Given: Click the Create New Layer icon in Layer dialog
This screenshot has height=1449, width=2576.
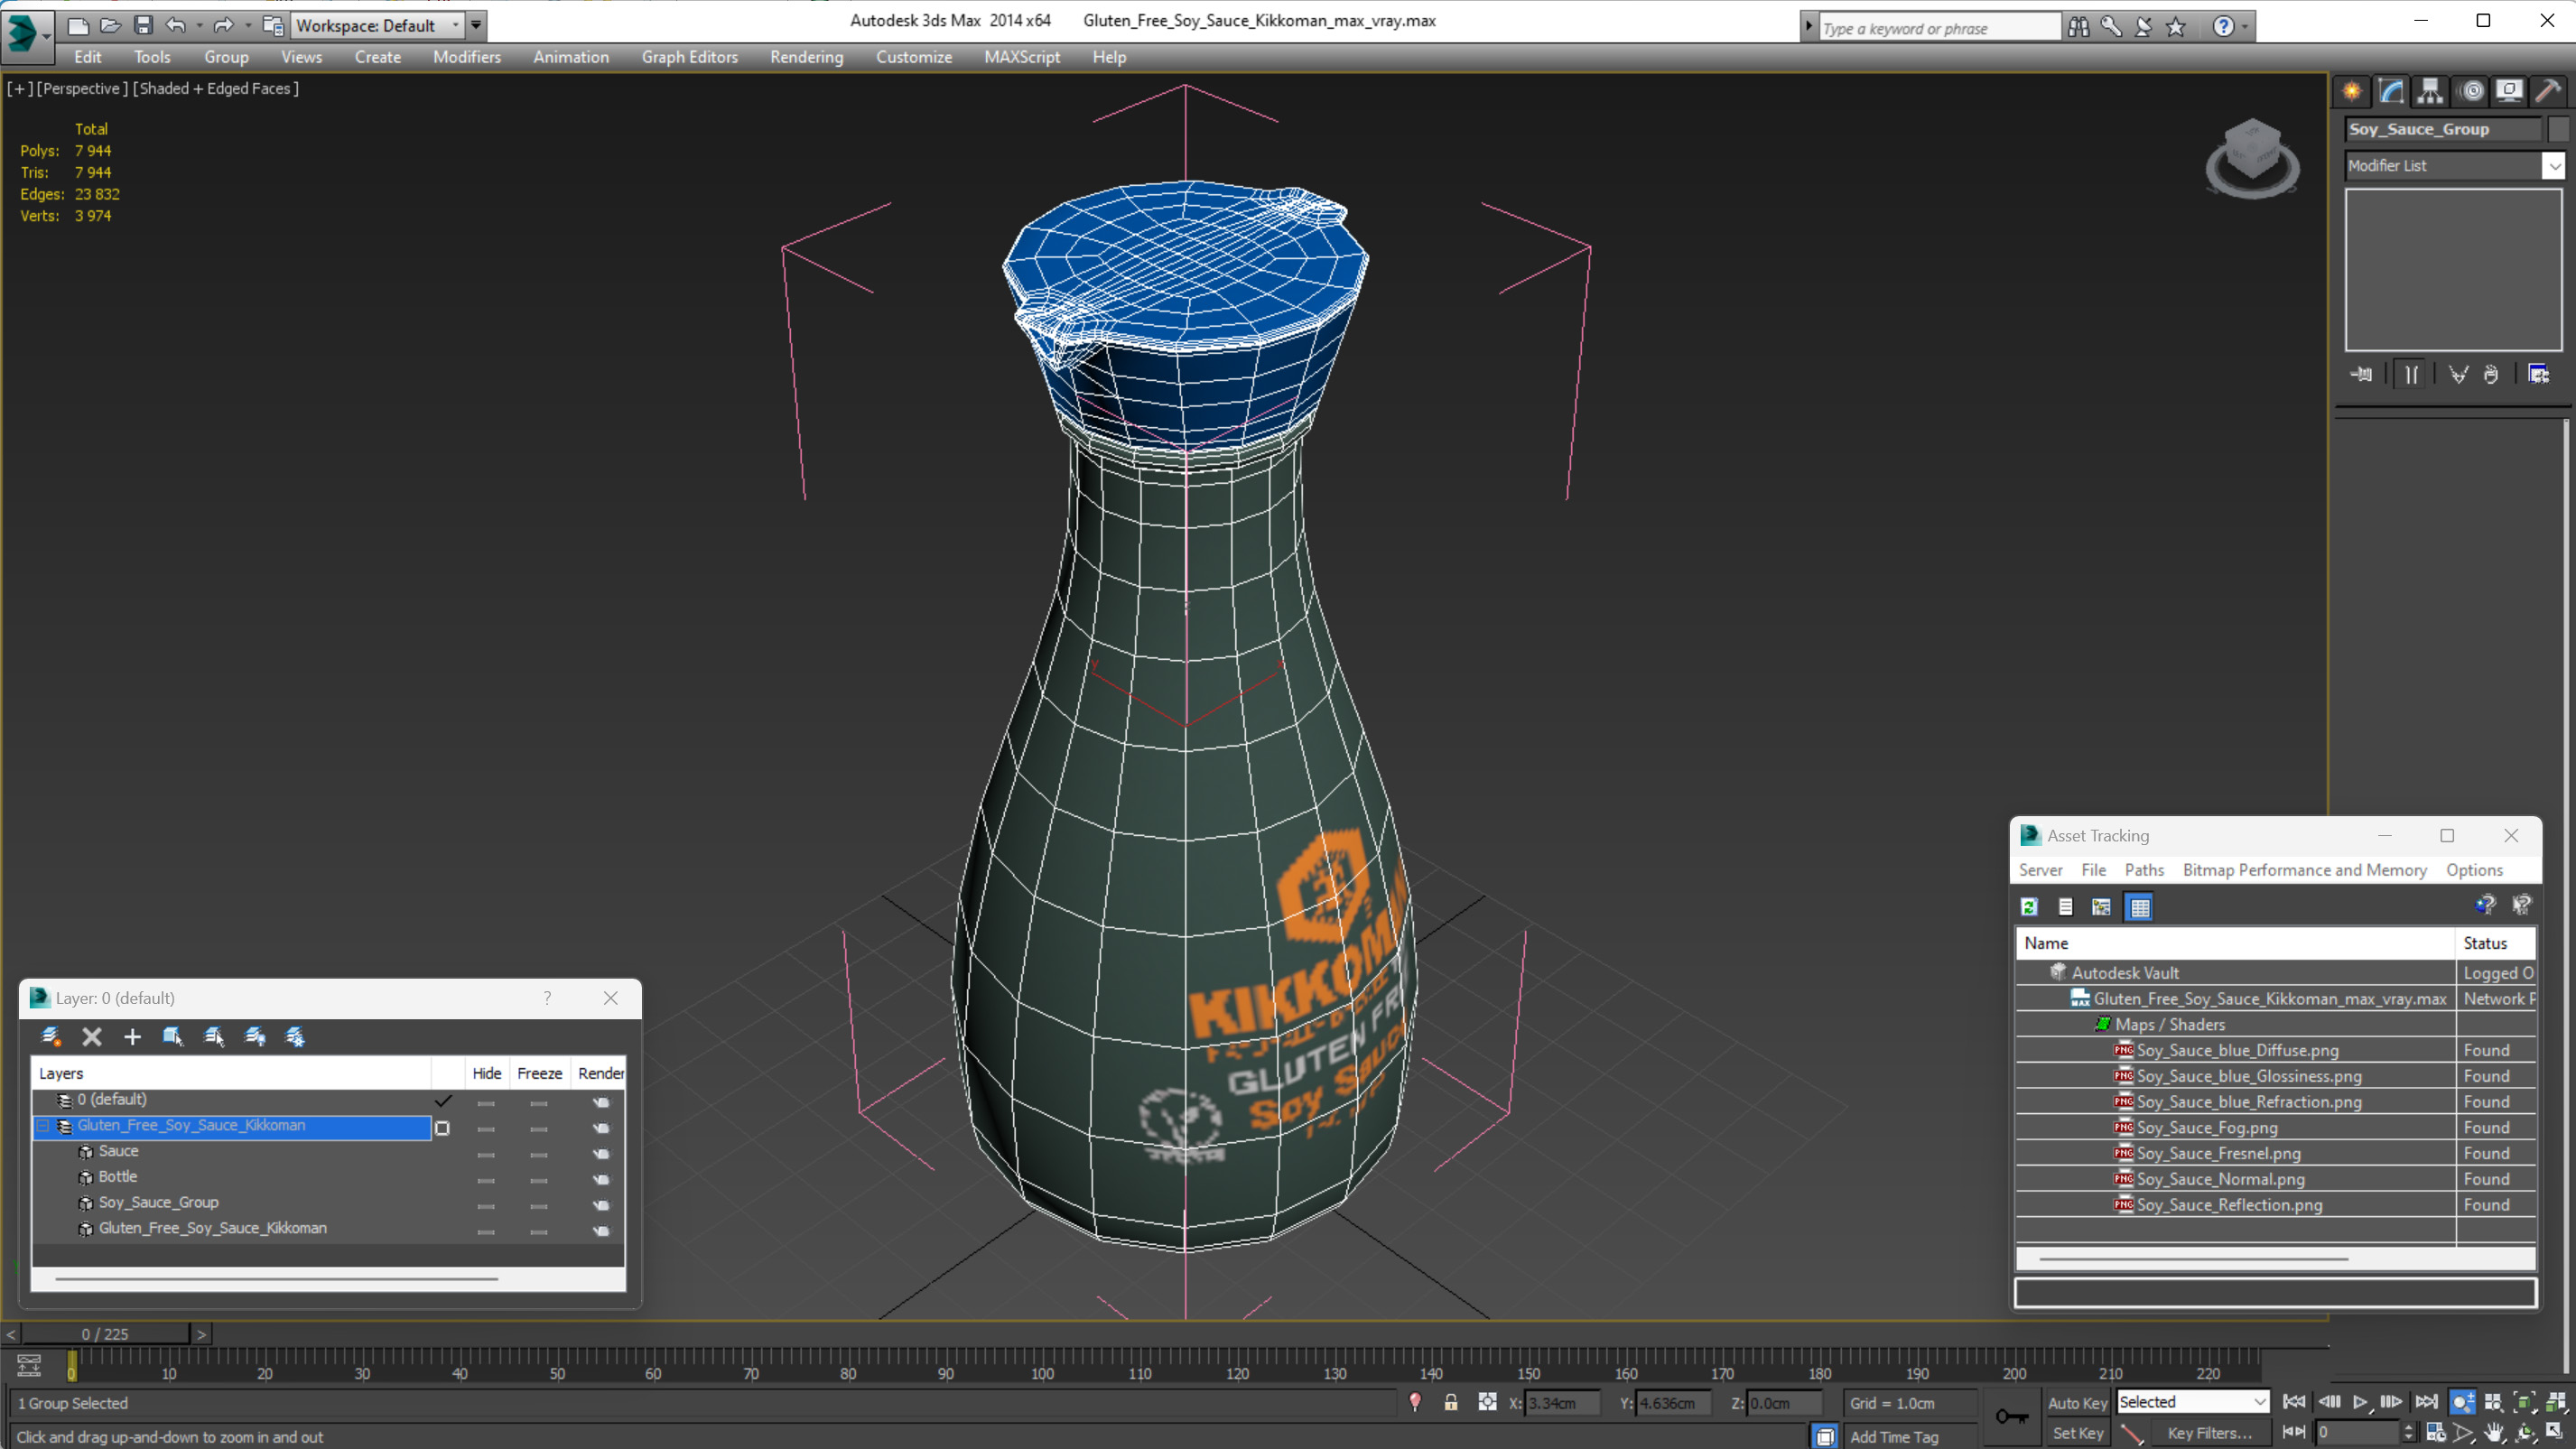Looking at the screenshot, I should tap(51, 1036).
